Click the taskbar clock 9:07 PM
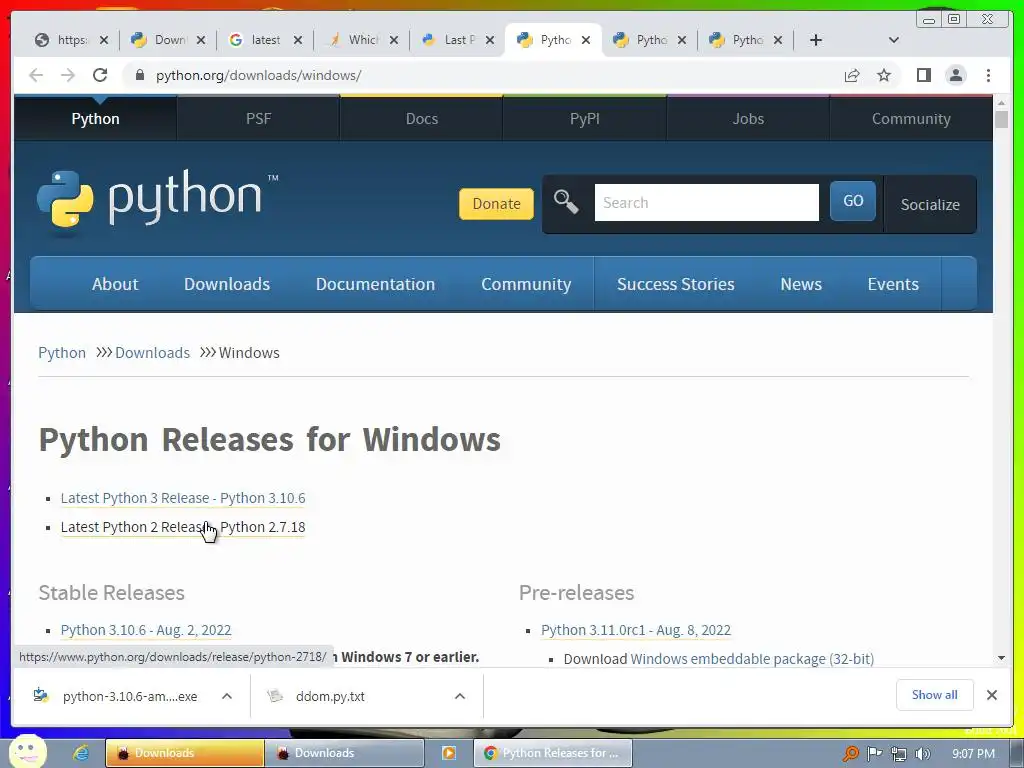The width and height of the screenshot is (1024, 768). 973,754
